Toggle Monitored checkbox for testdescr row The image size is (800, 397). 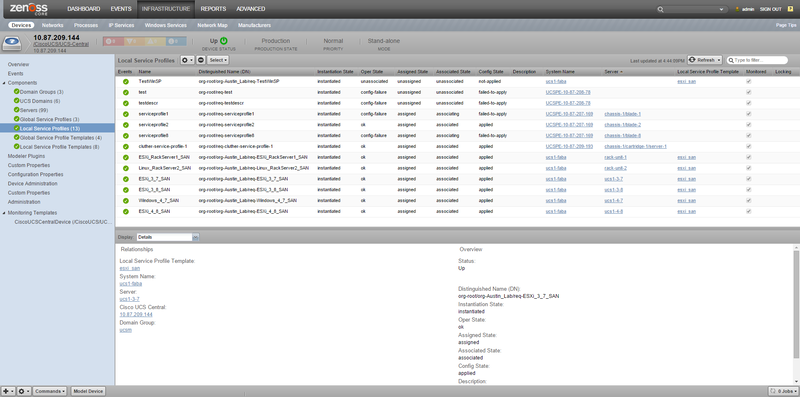[x=748, y=103]
